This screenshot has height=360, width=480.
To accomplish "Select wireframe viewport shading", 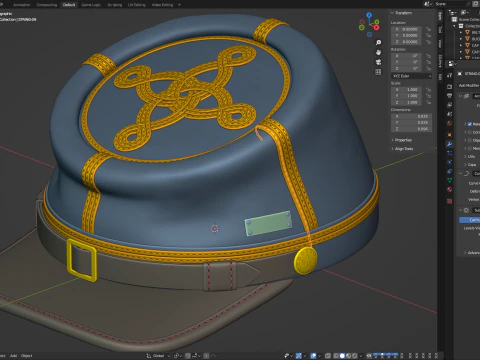I will pyautogui.click(x=336, y=356).
